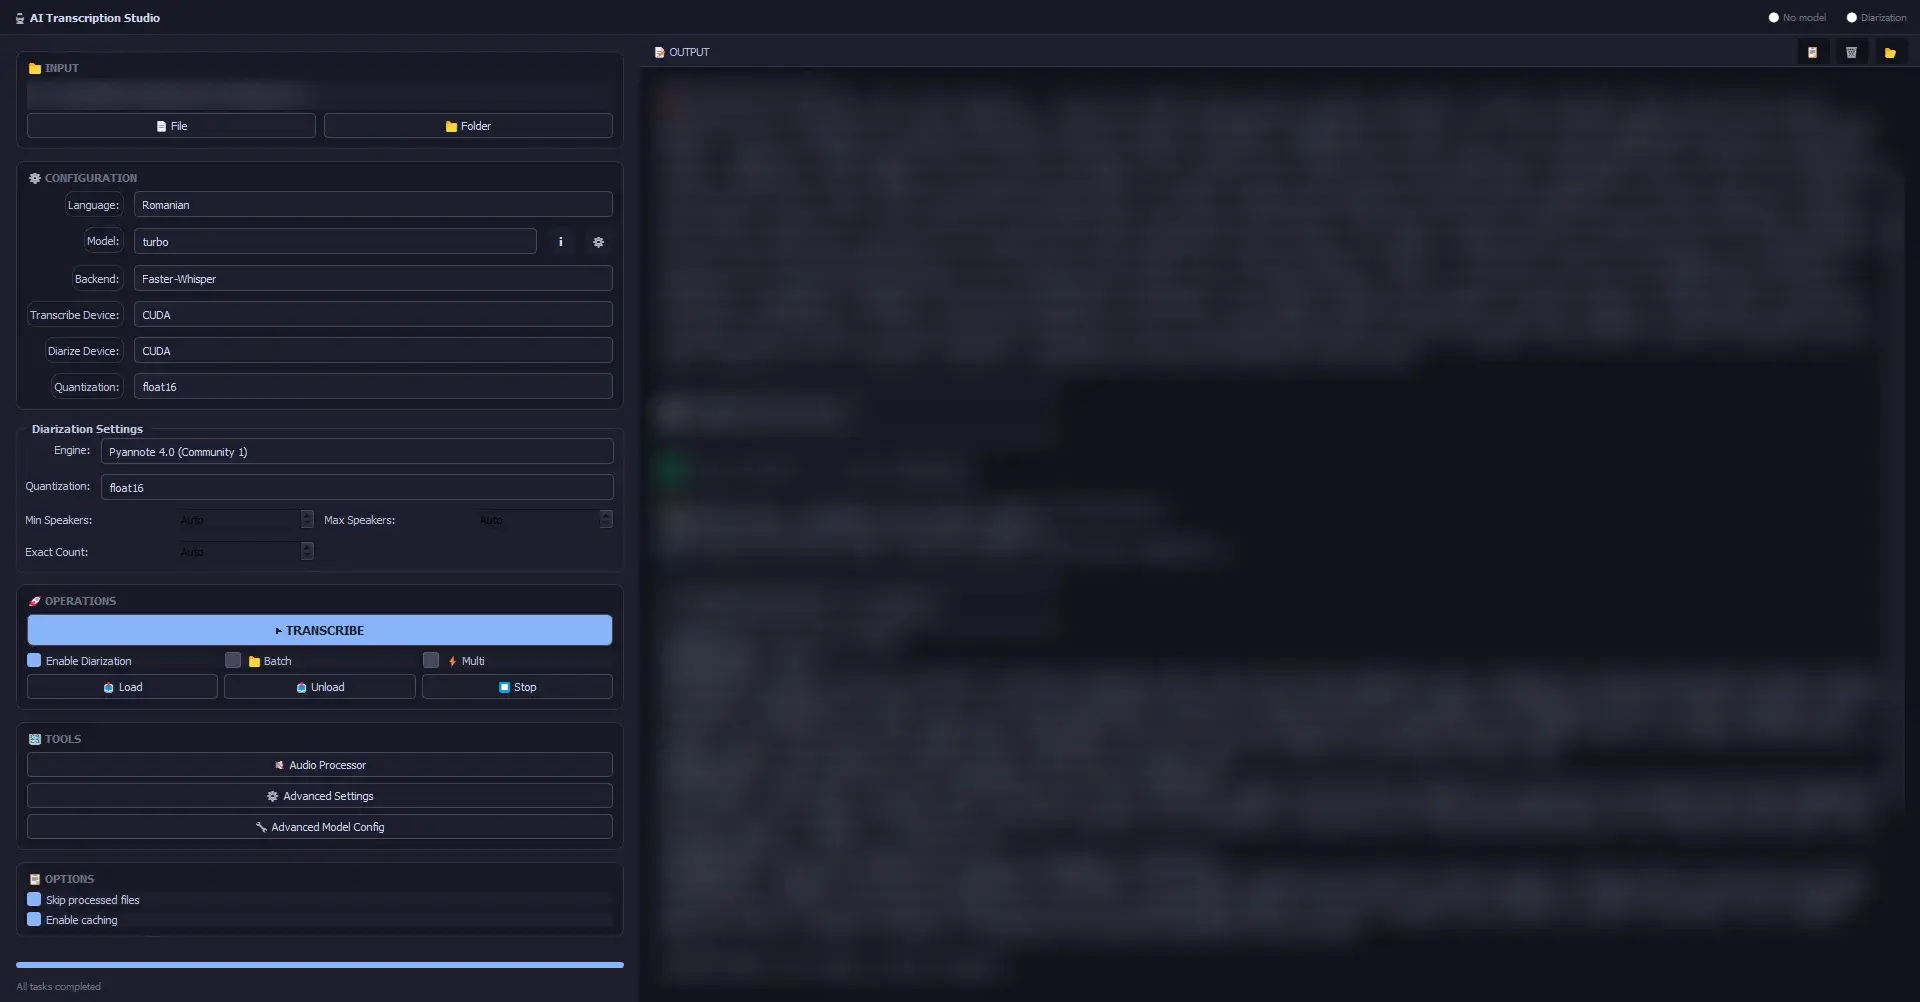Open the output folder via the yellow folder icon
This screenshot has width=1920, height=1002.
(1890, 52)
